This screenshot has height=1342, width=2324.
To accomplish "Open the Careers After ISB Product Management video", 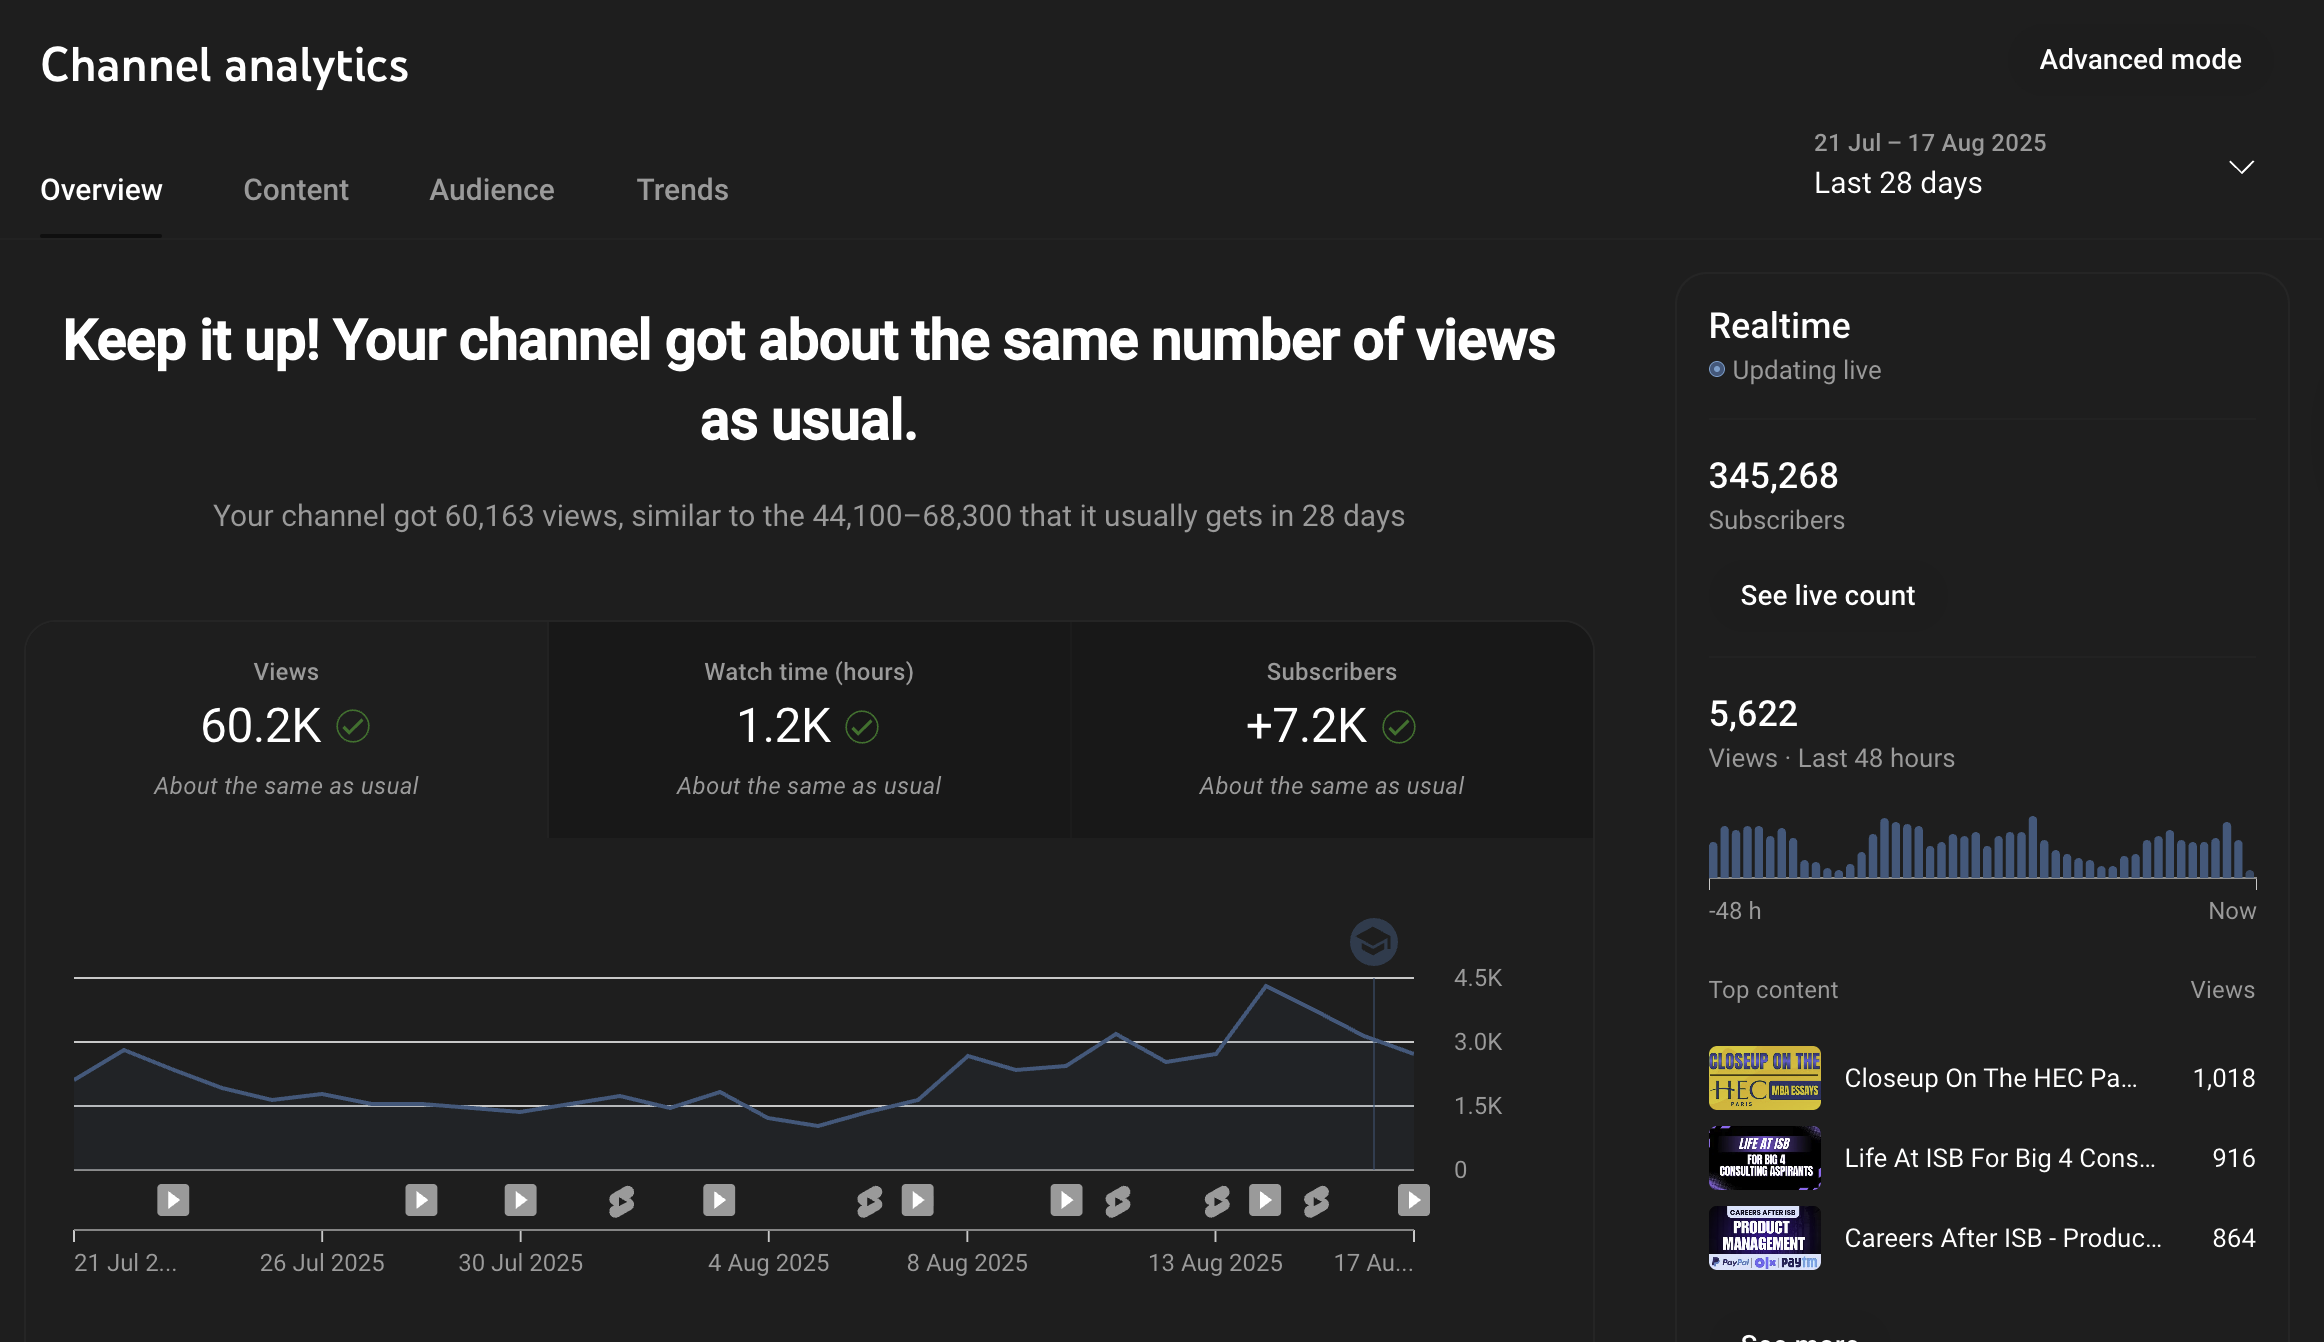I will coord(2002,1238).
